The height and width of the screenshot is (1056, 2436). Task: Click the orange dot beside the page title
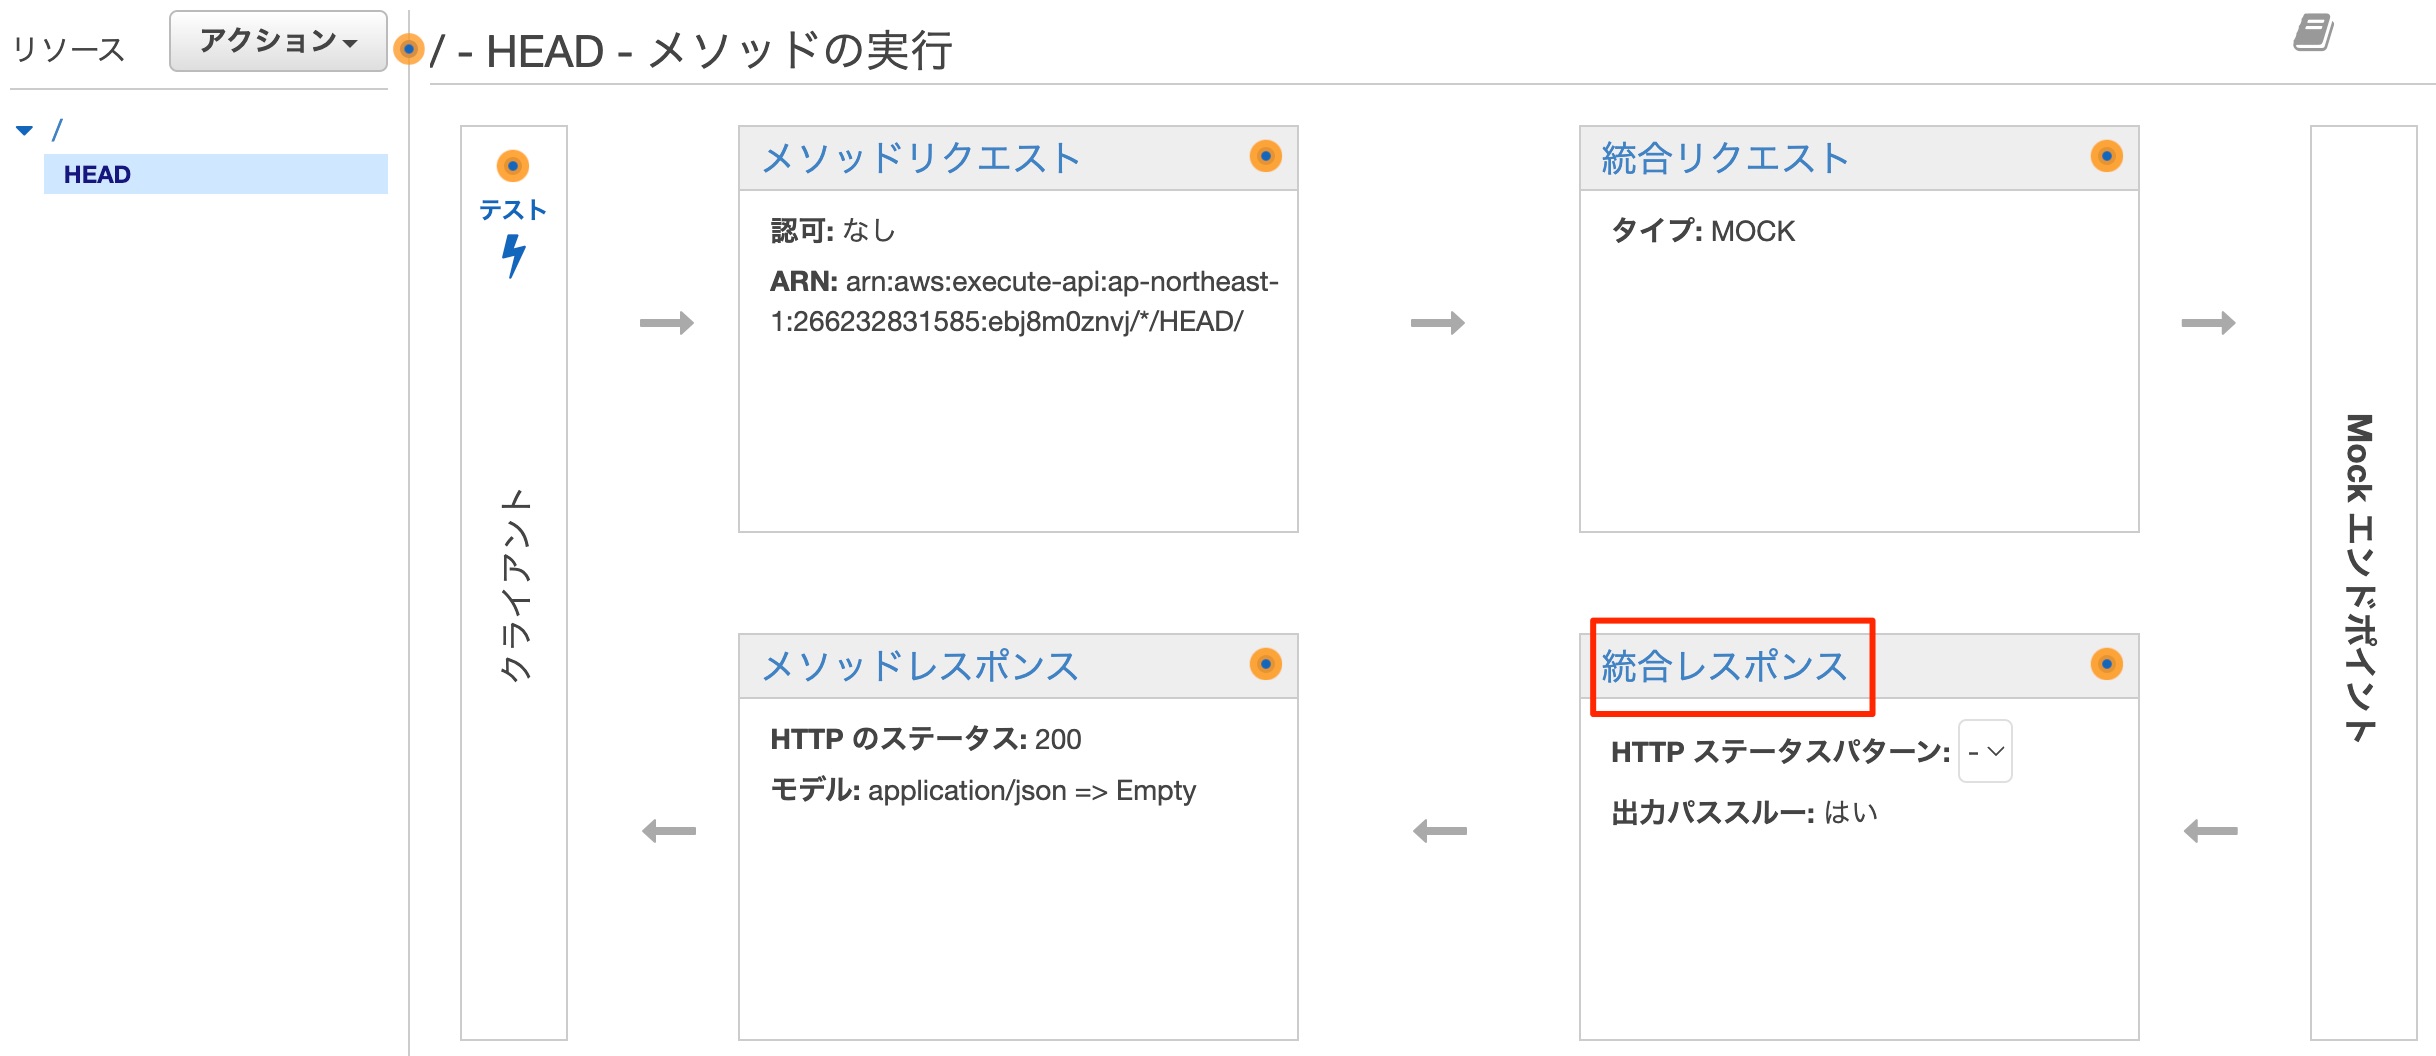coord(407,50)
